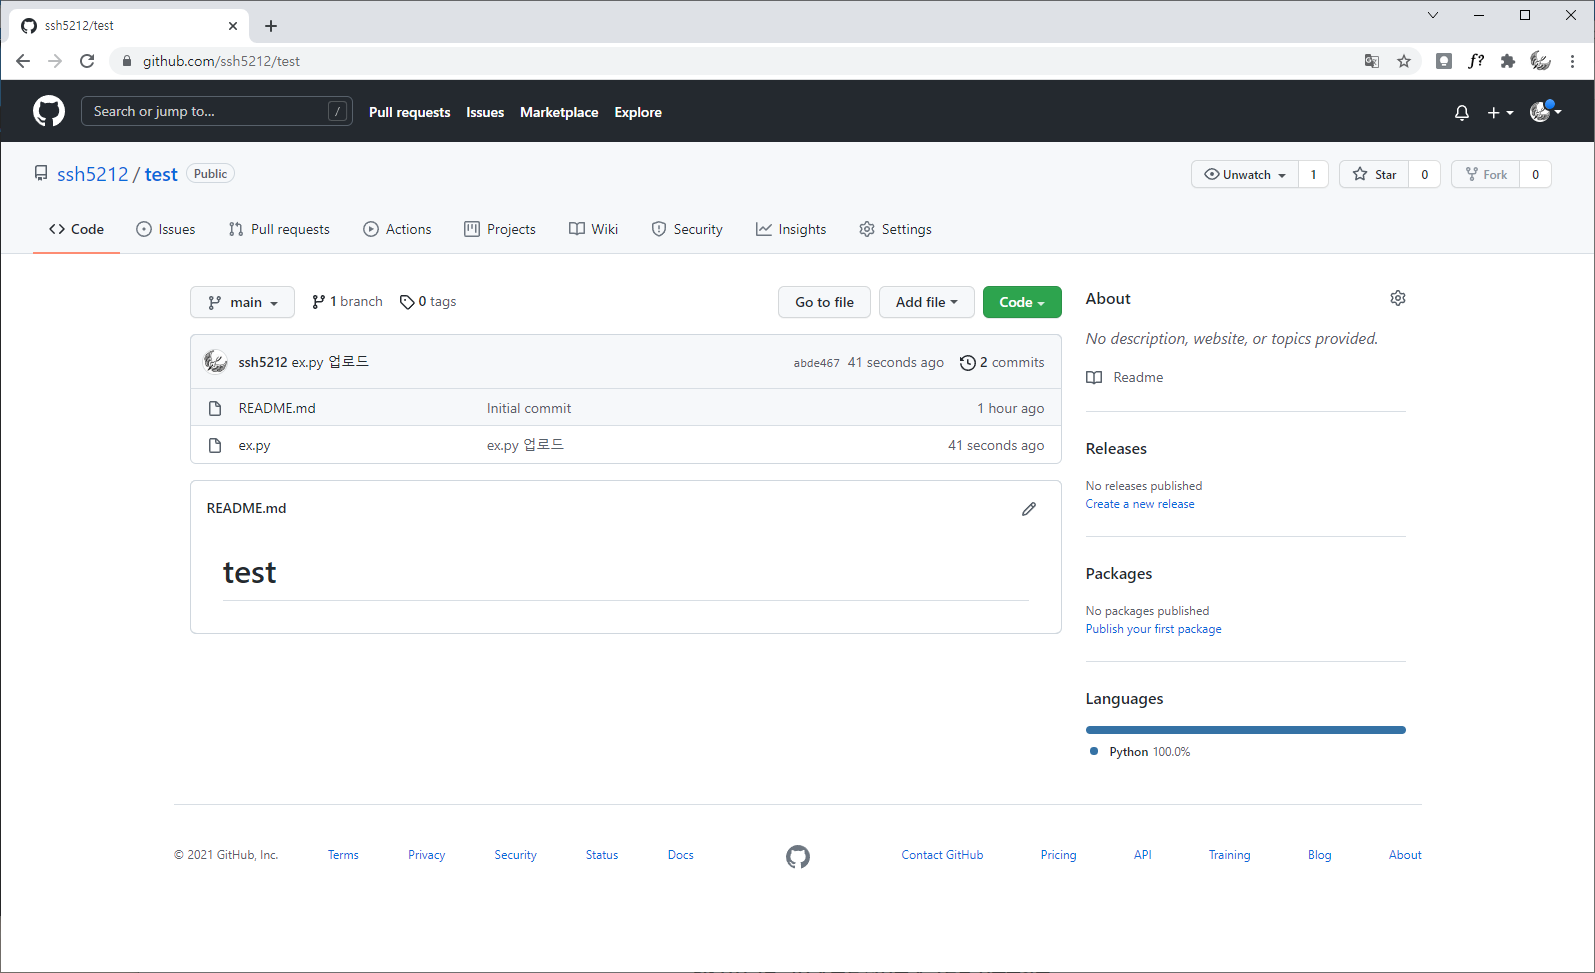Image resolution: width=1595 pixels, height=973 pixels.
Task: Open the ex.py file
Action: (x=254, y=445)
